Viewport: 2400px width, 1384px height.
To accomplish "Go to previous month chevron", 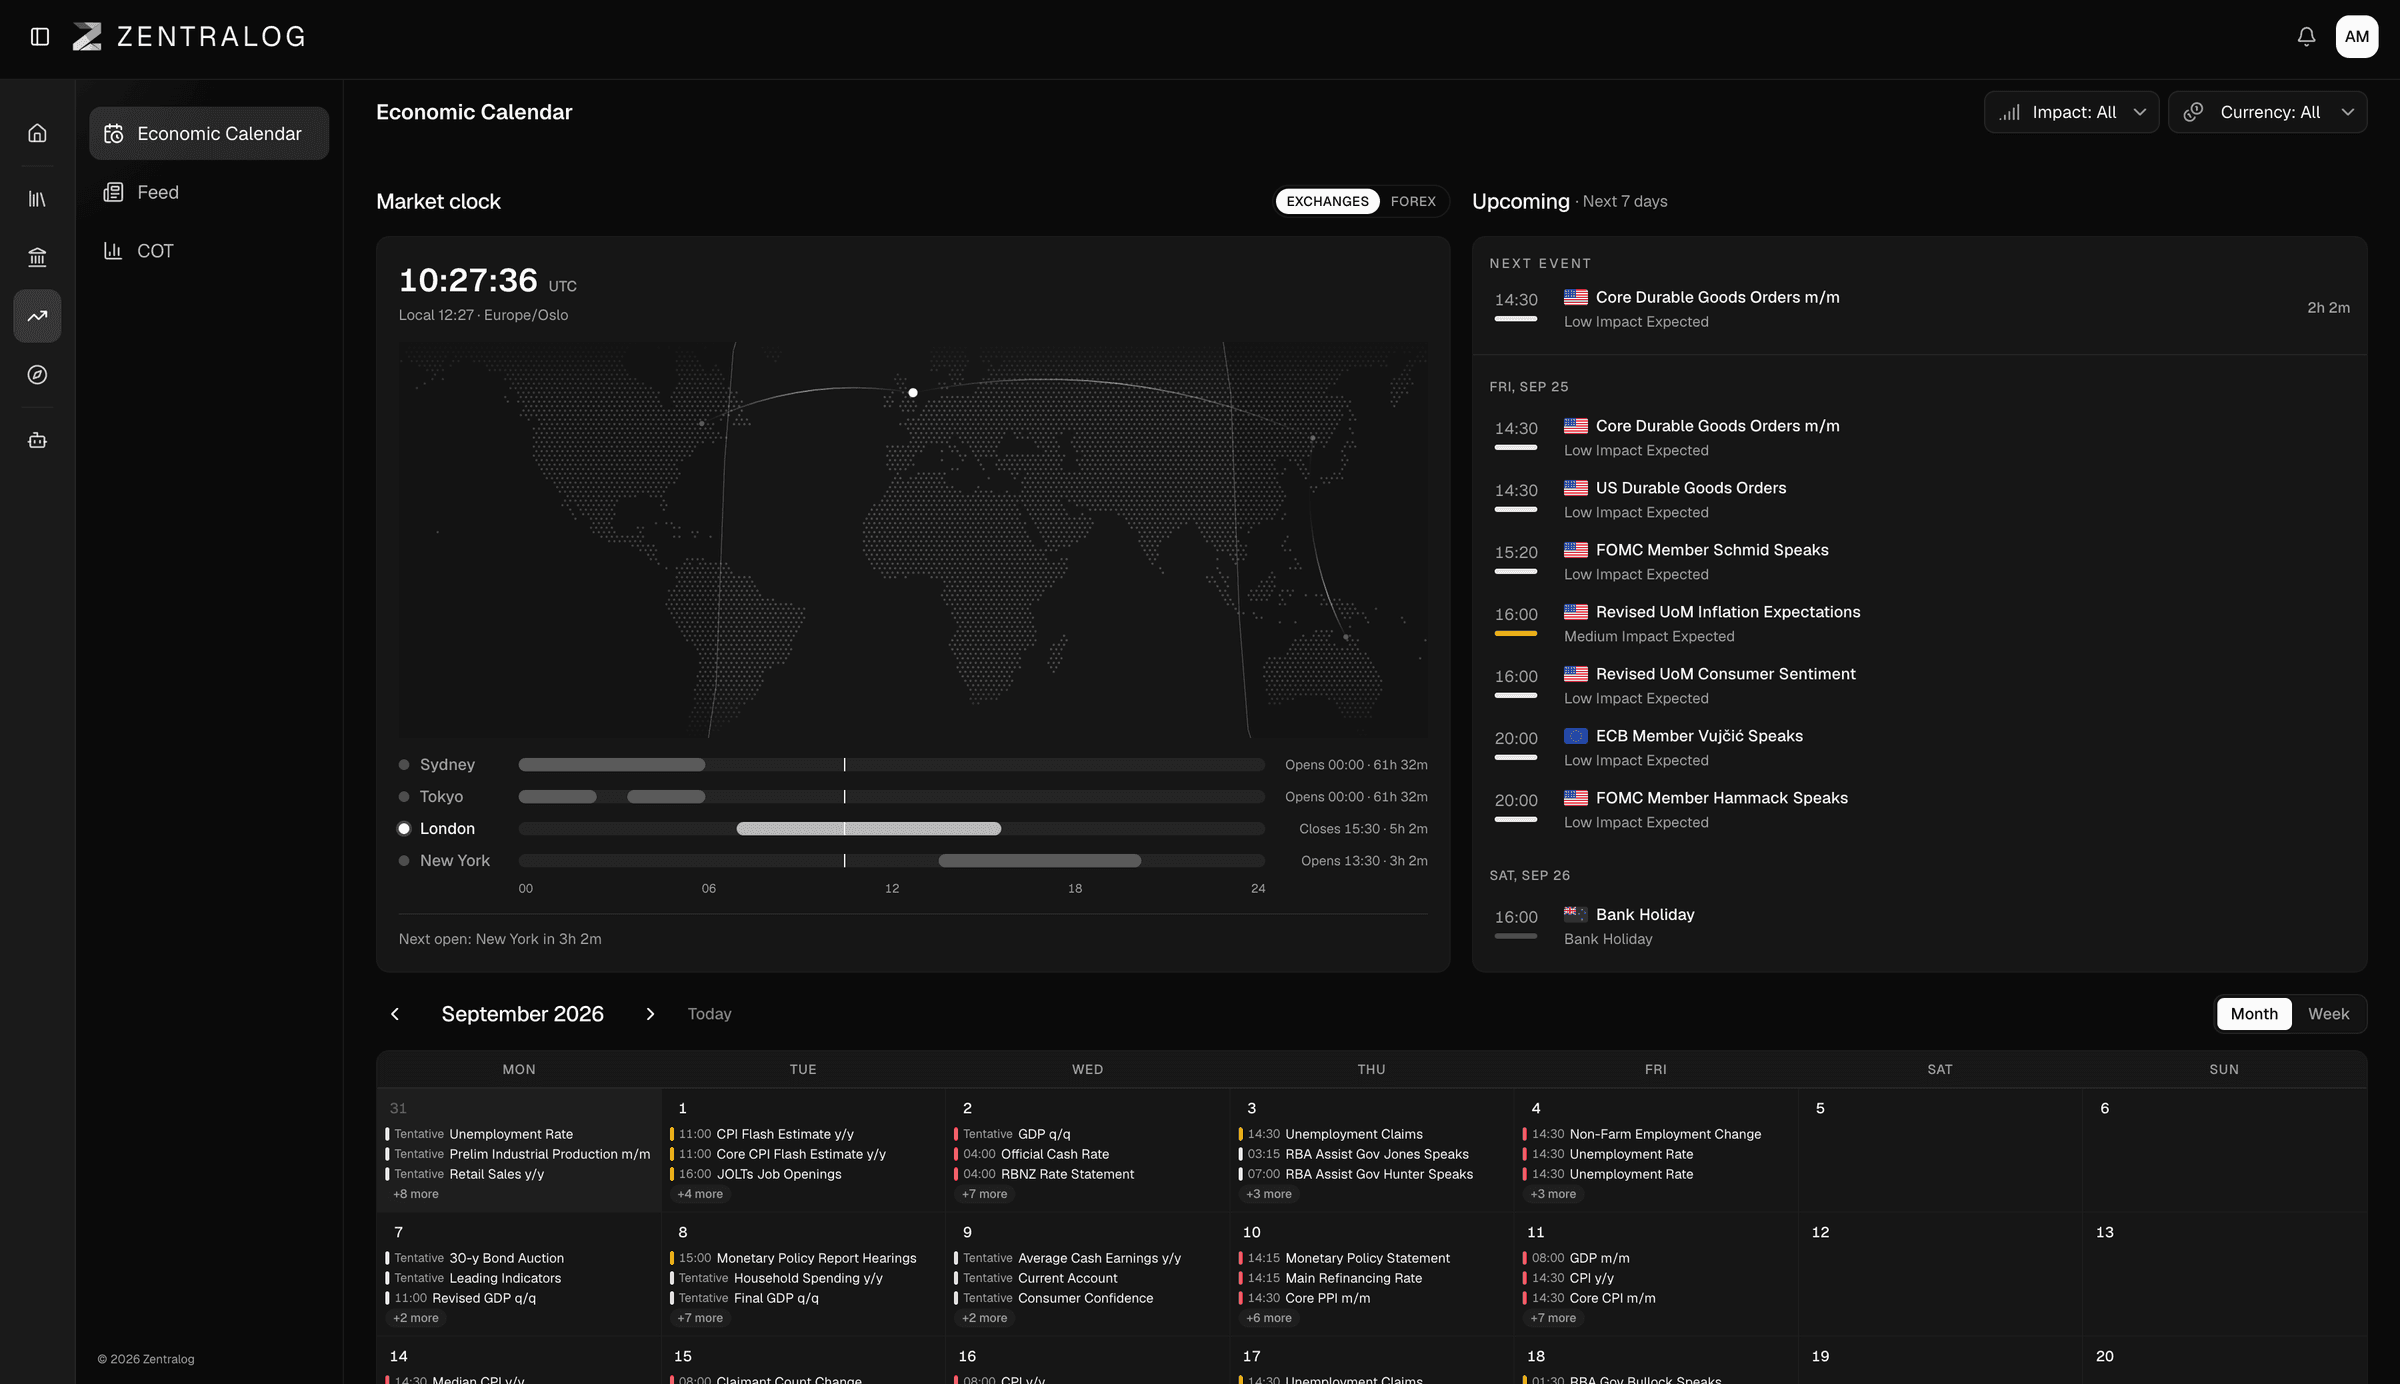I will [x=395, y=1014].
